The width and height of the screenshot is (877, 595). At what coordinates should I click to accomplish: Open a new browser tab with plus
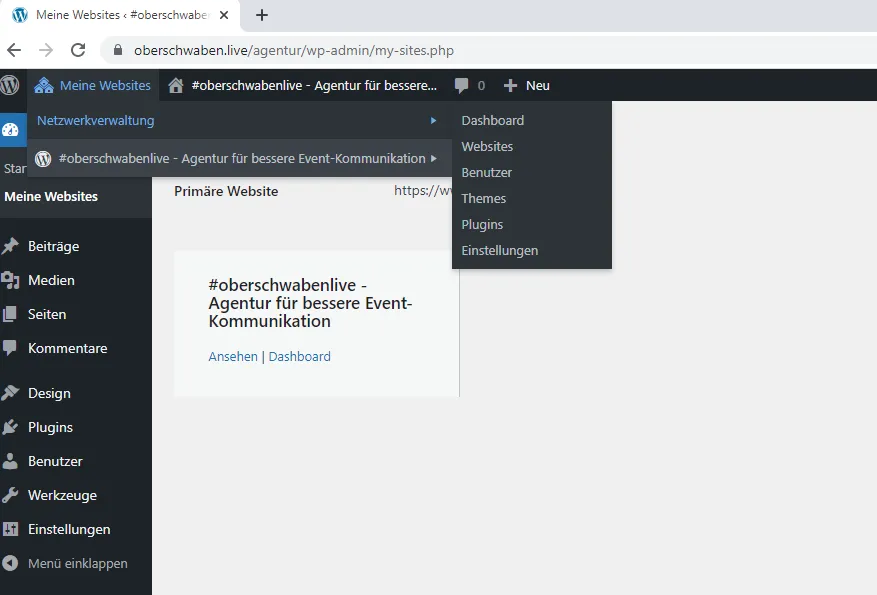(x=262, y=15)
